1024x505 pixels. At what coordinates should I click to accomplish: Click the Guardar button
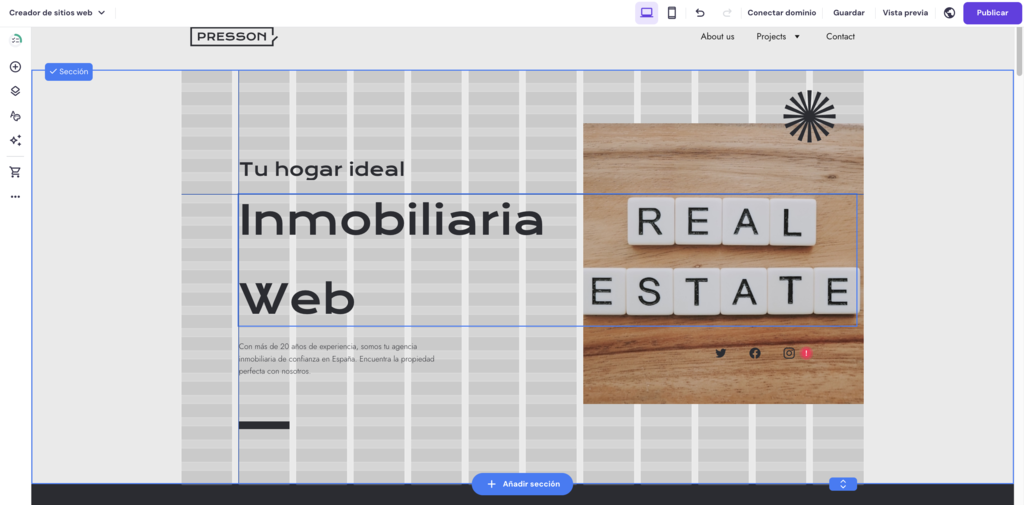click(x=848, y=12)
